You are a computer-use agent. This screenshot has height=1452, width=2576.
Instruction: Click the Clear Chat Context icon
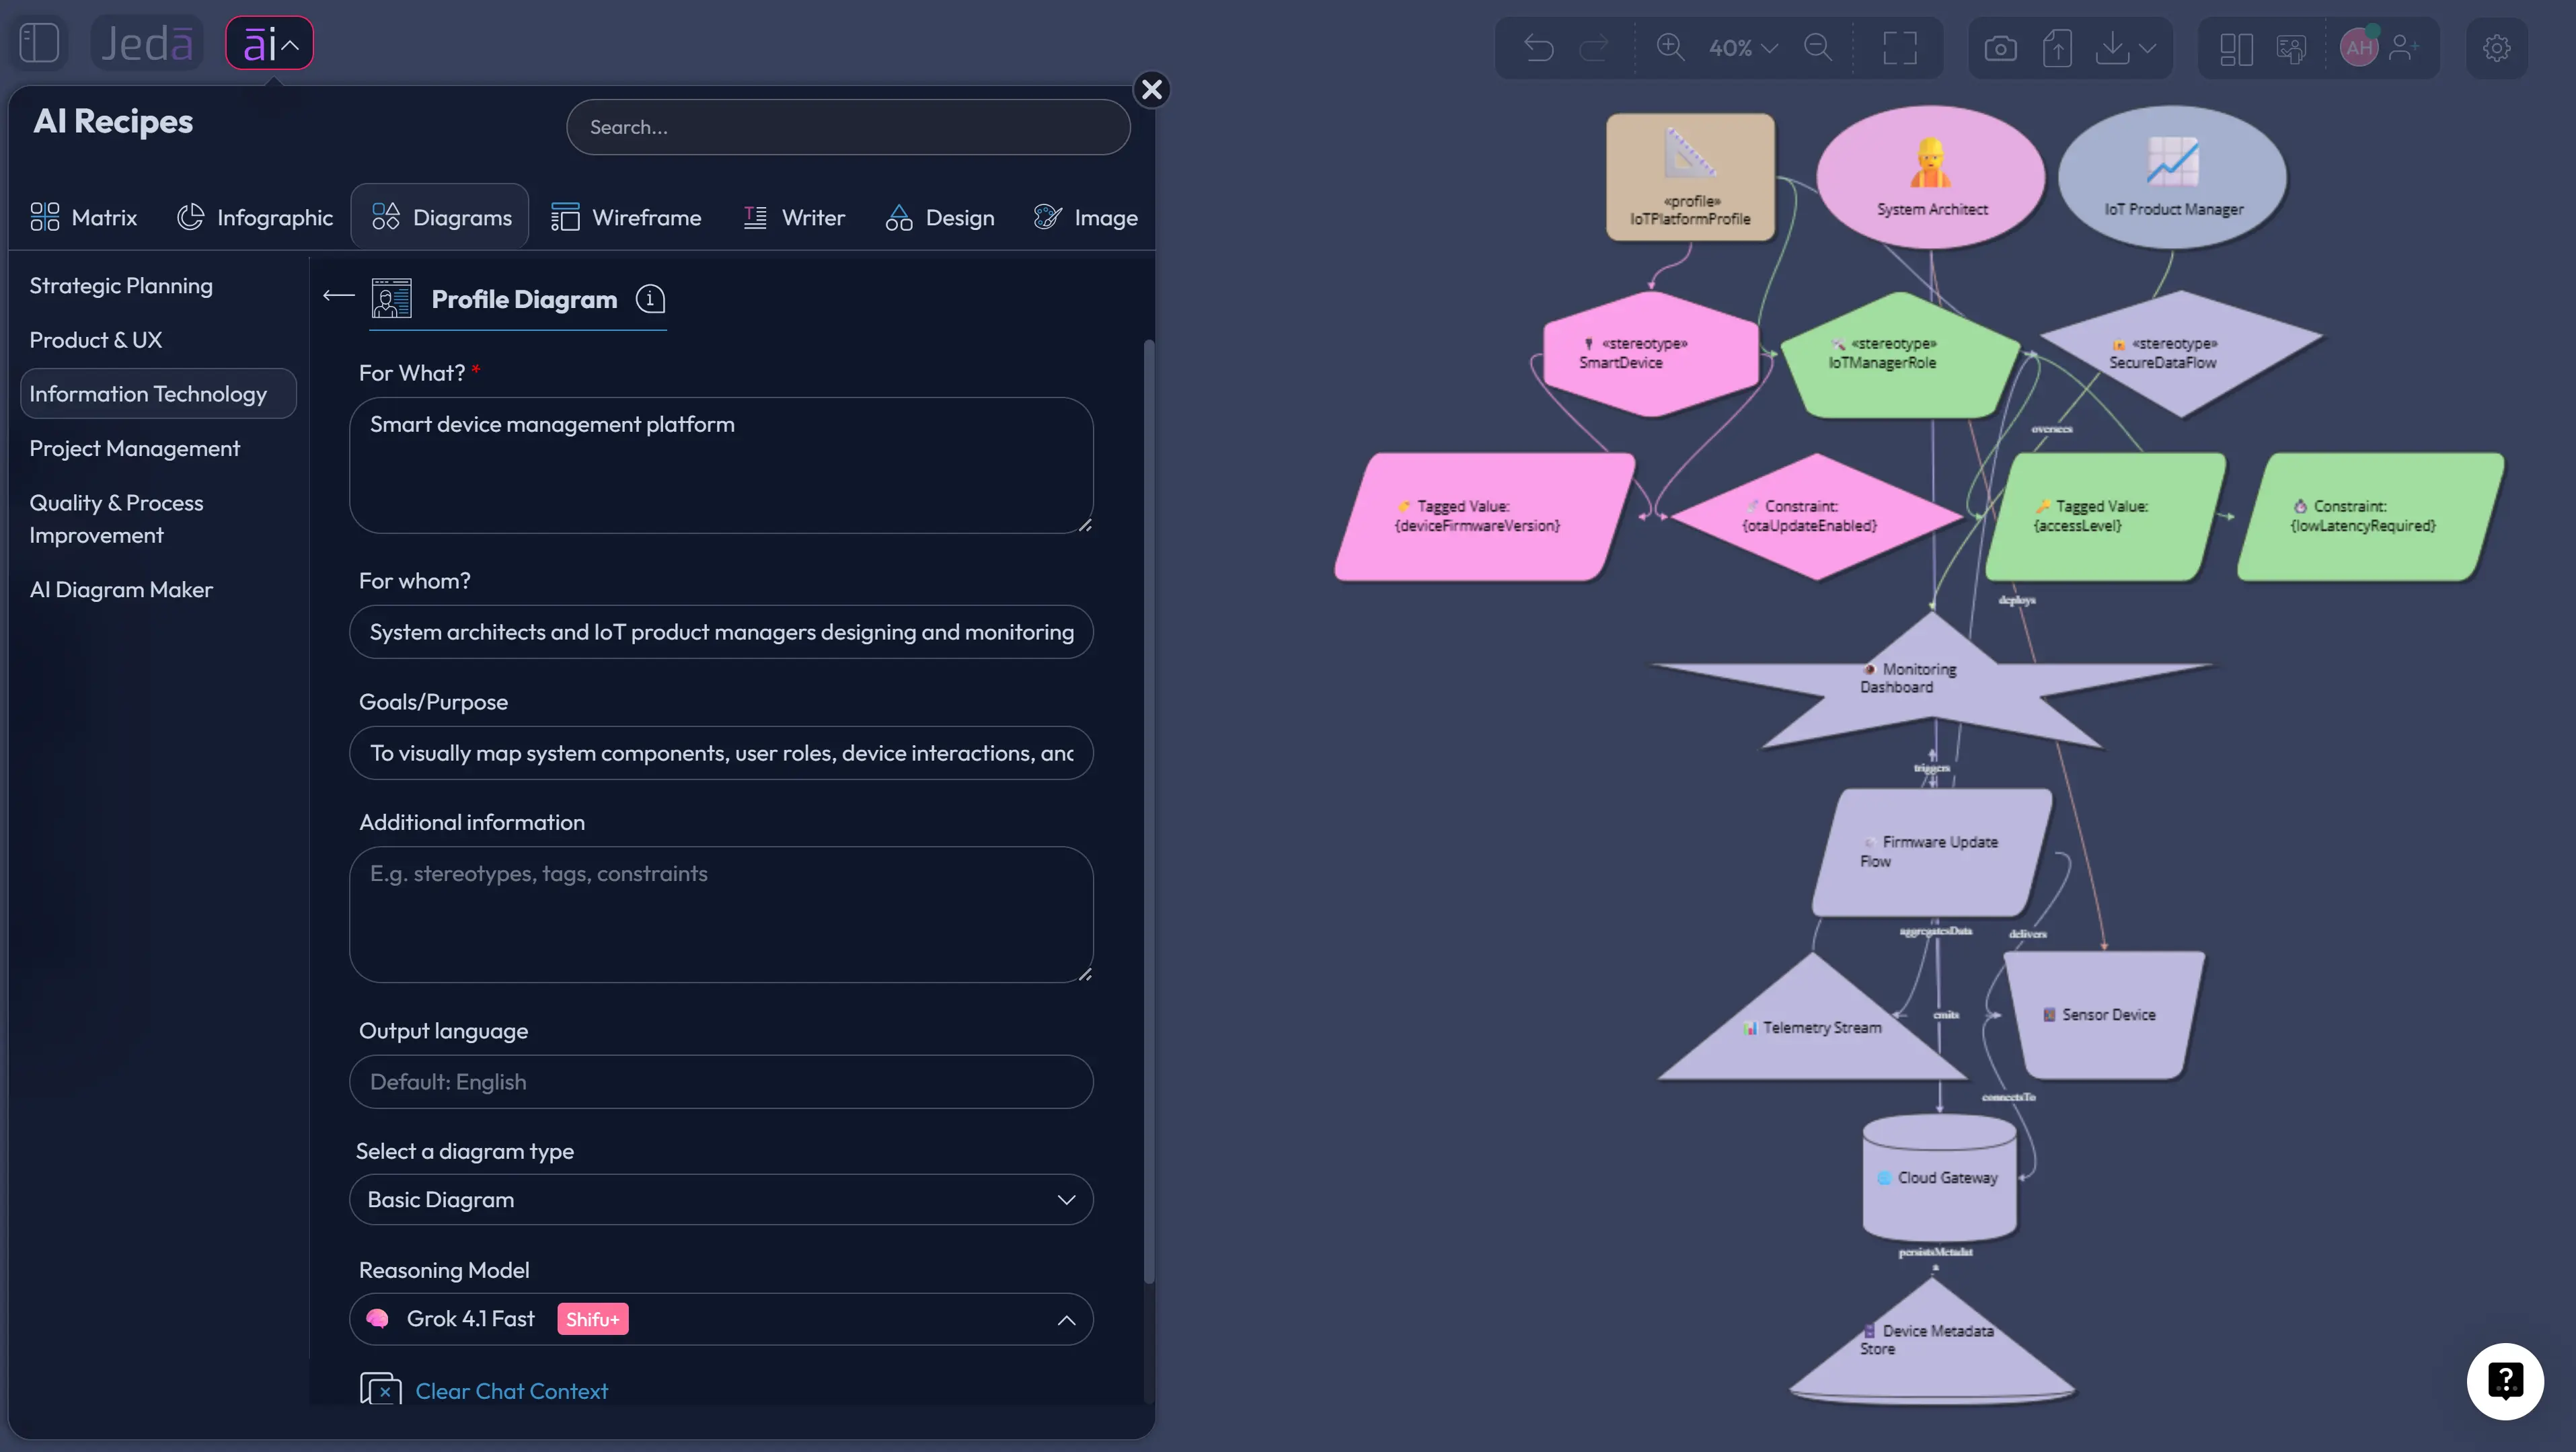click(380, 1390)
